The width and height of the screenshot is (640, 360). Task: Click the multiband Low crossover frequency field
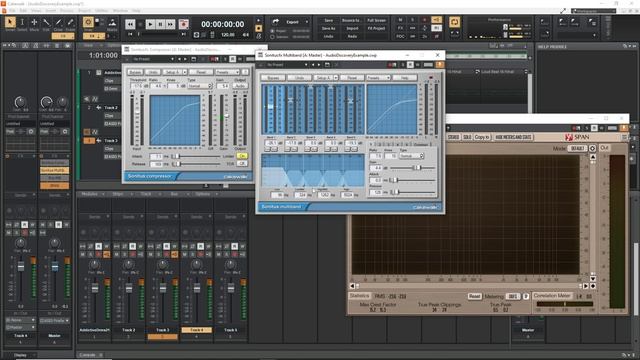pyautogui.click(x=277, y=195)
